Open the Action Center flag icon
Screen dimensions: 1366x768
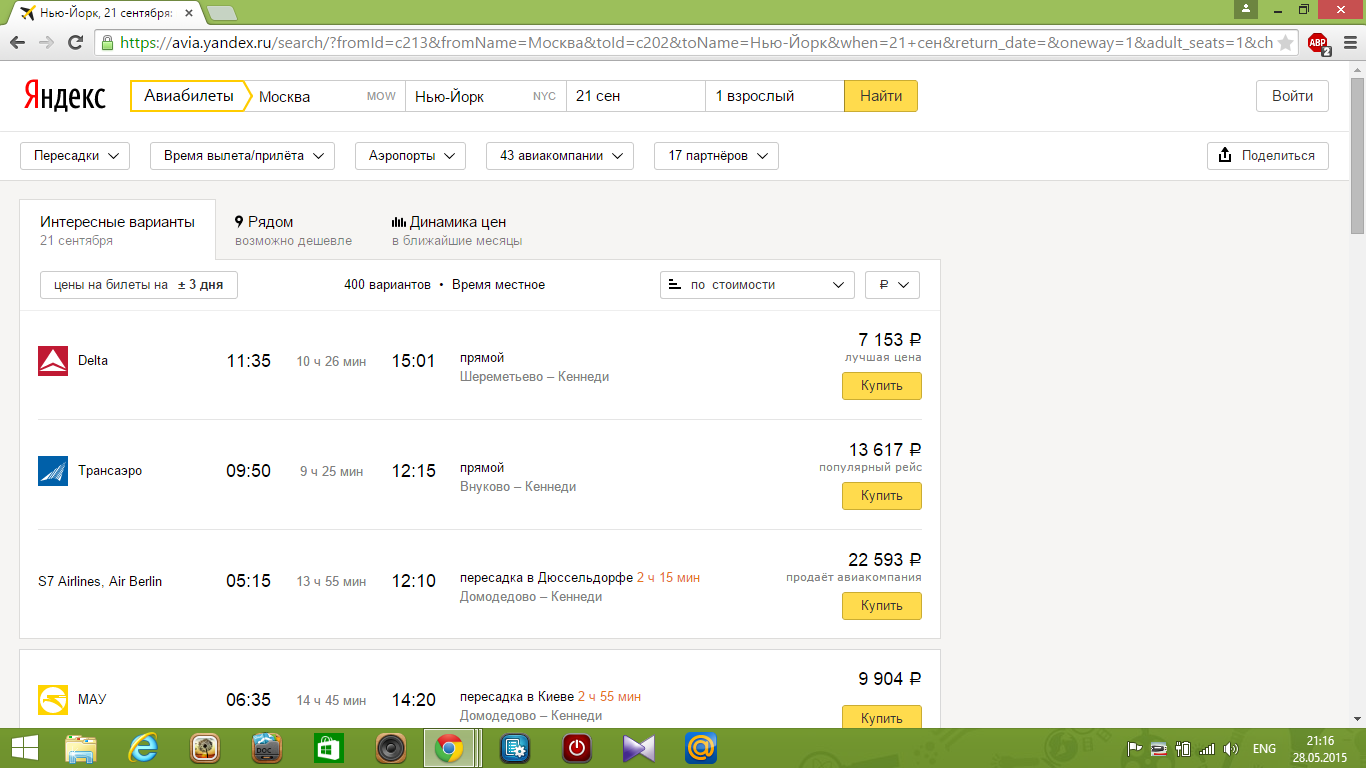click(1135, 748)
